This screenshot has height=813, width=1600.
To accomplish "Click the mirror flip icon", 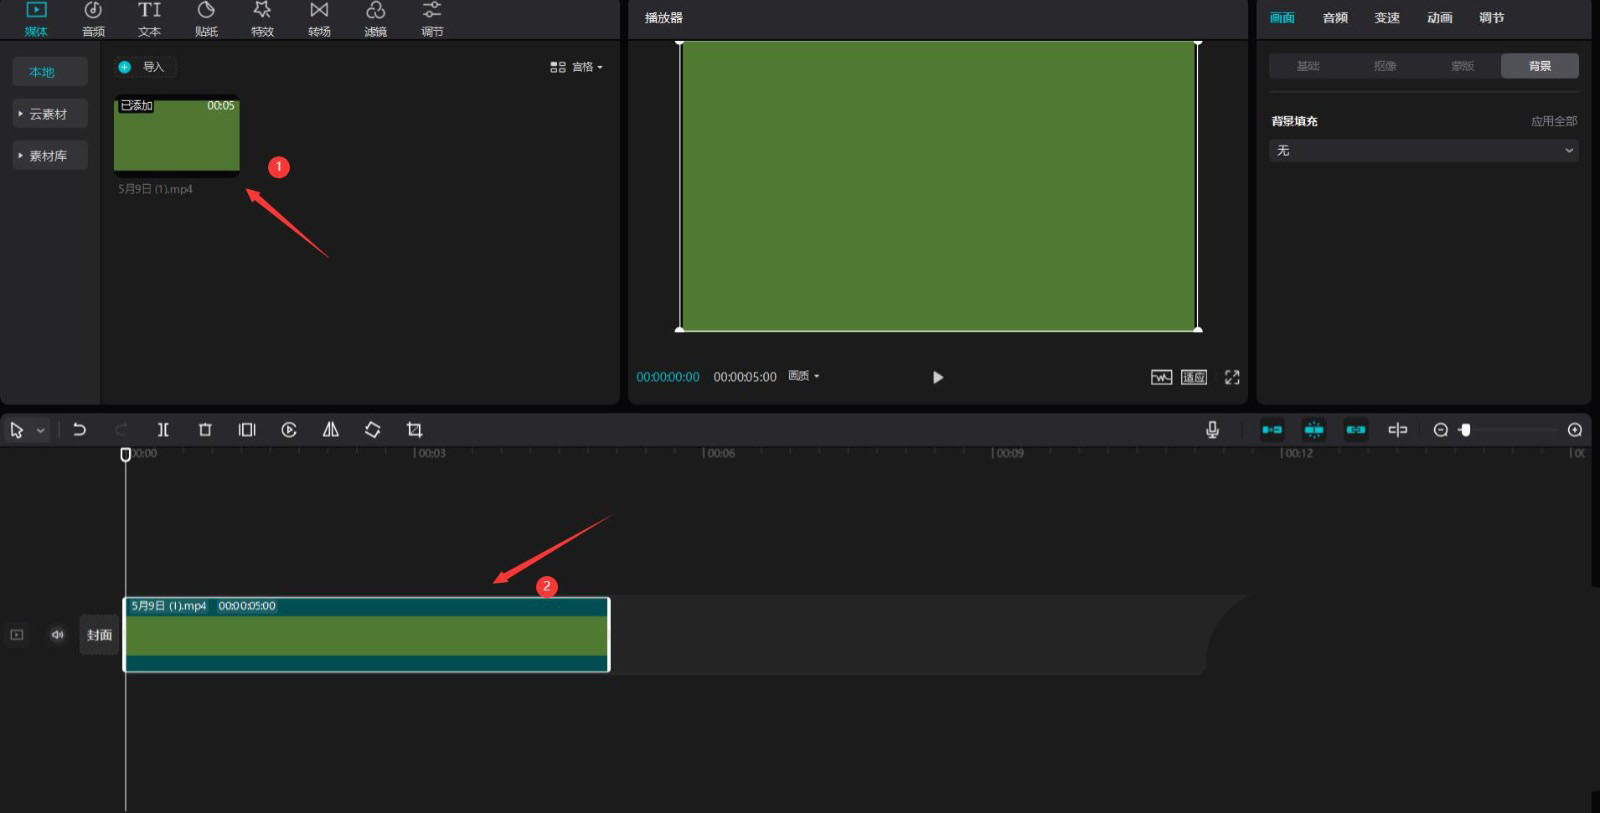I will [331, 430].
